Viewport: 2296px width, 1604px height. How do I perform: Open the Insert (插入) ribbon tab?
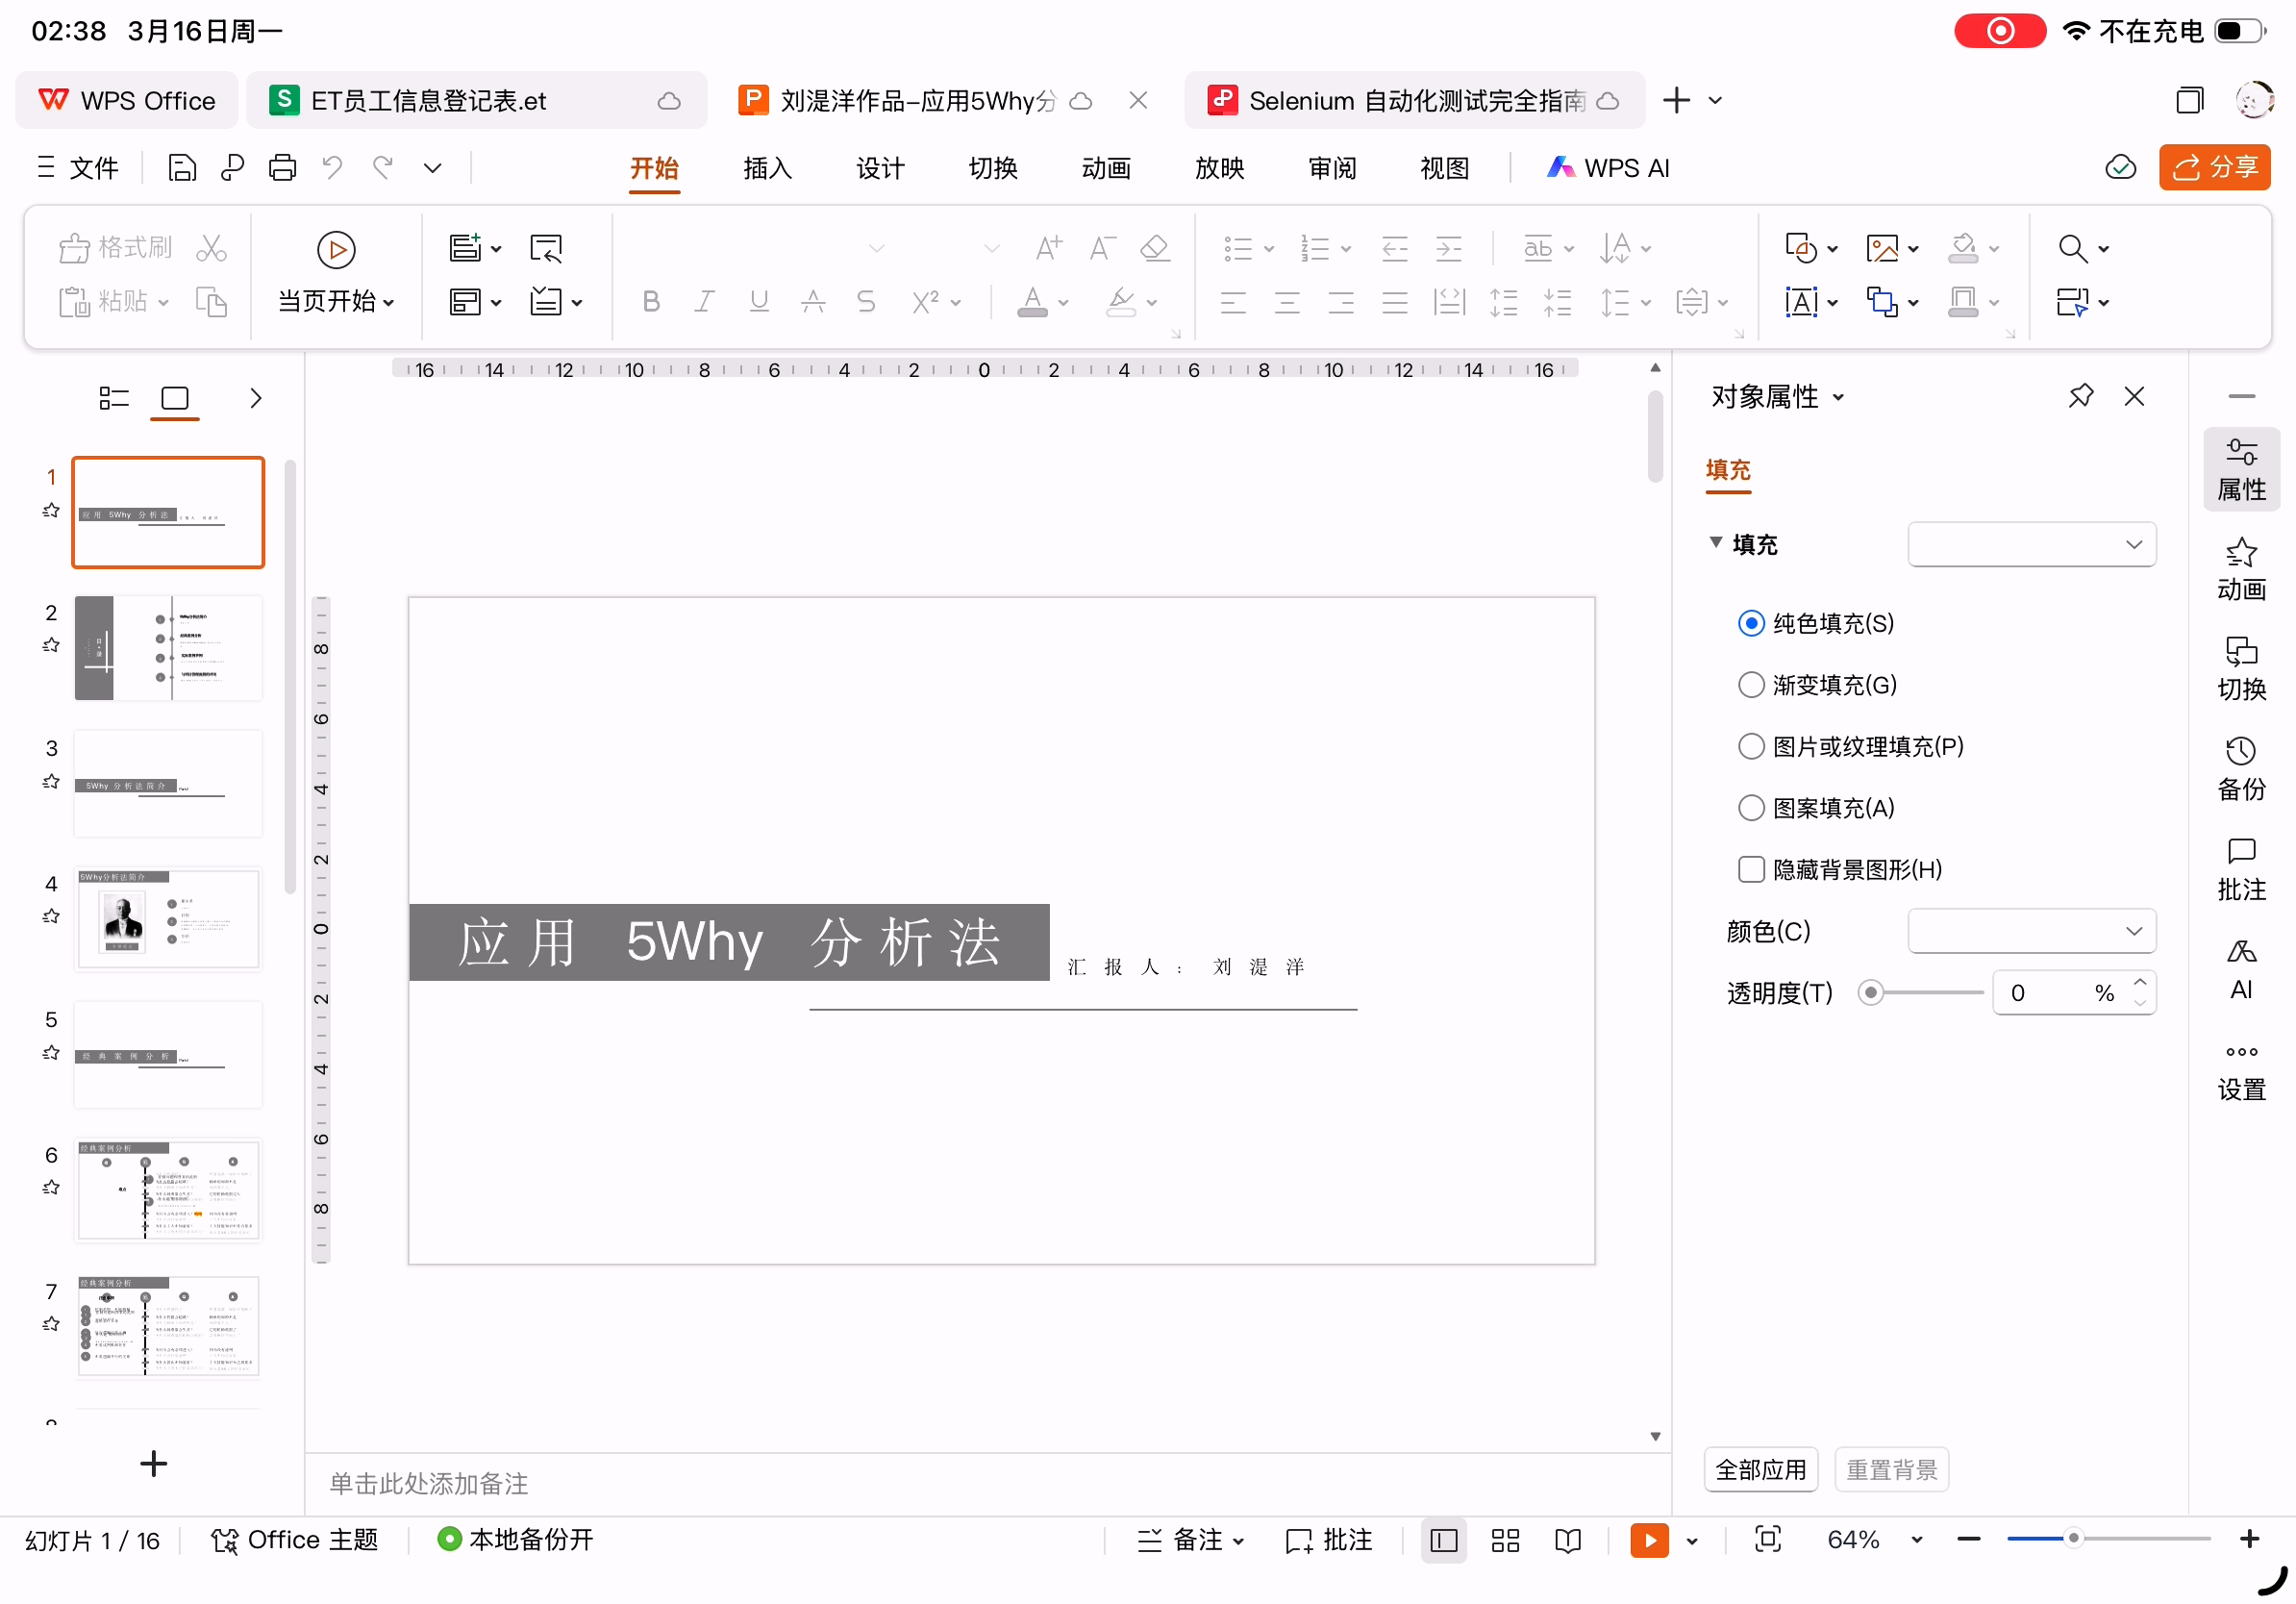click(767, 168)
